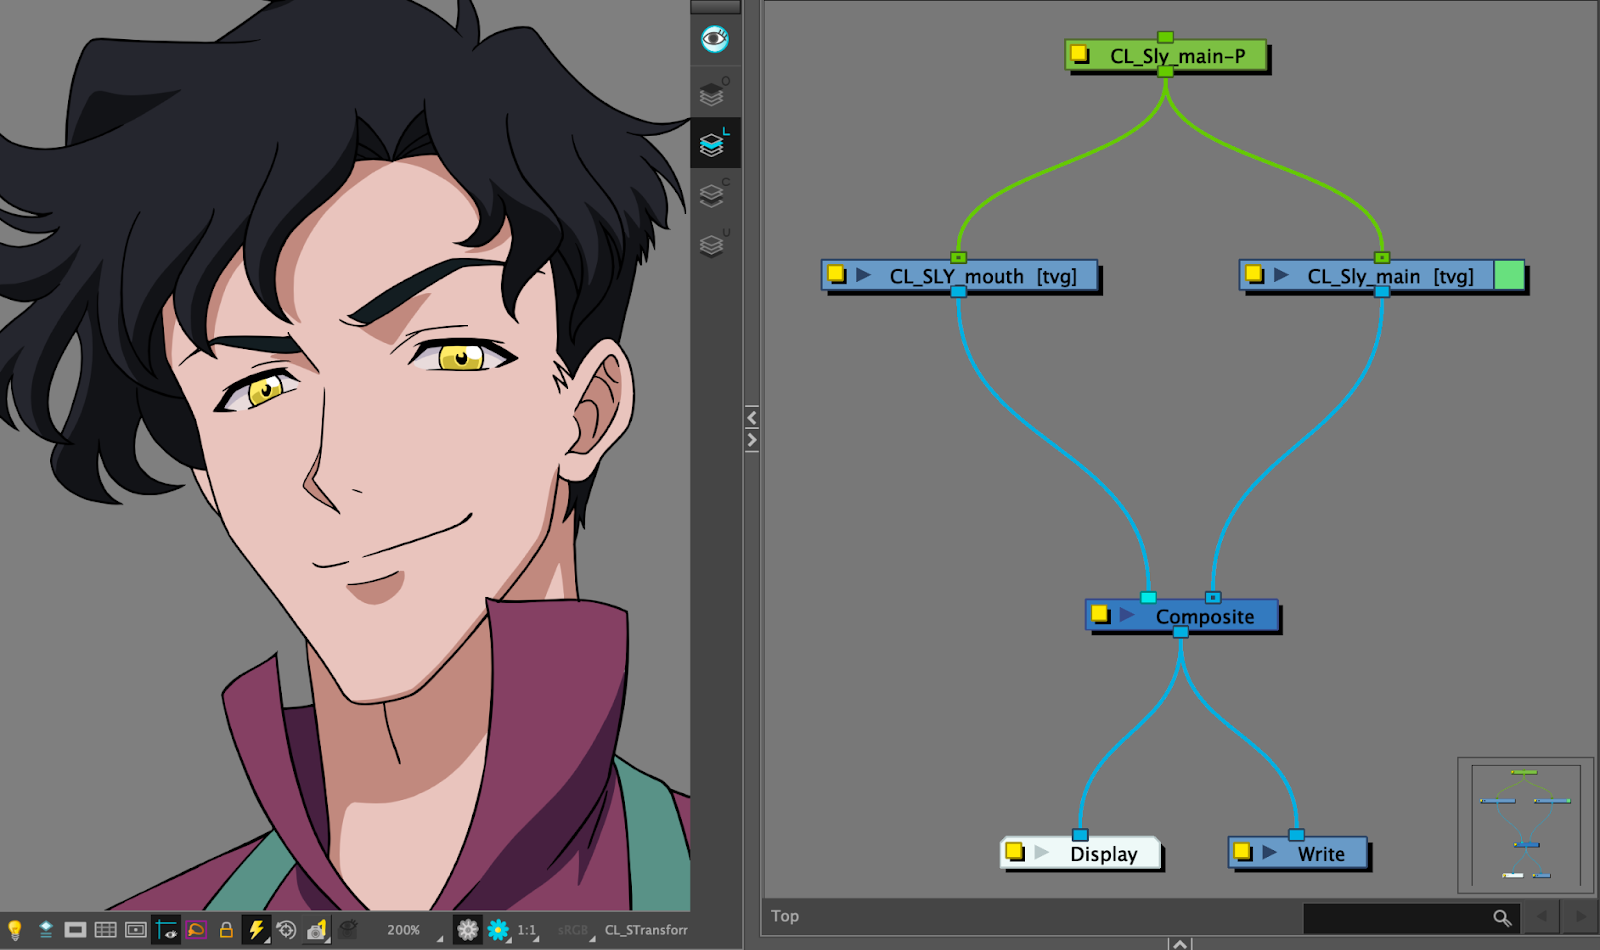1600x950 pixels.
Task: Toggle enable square on CL_SLY_mouth node
Action: [837, 275]
